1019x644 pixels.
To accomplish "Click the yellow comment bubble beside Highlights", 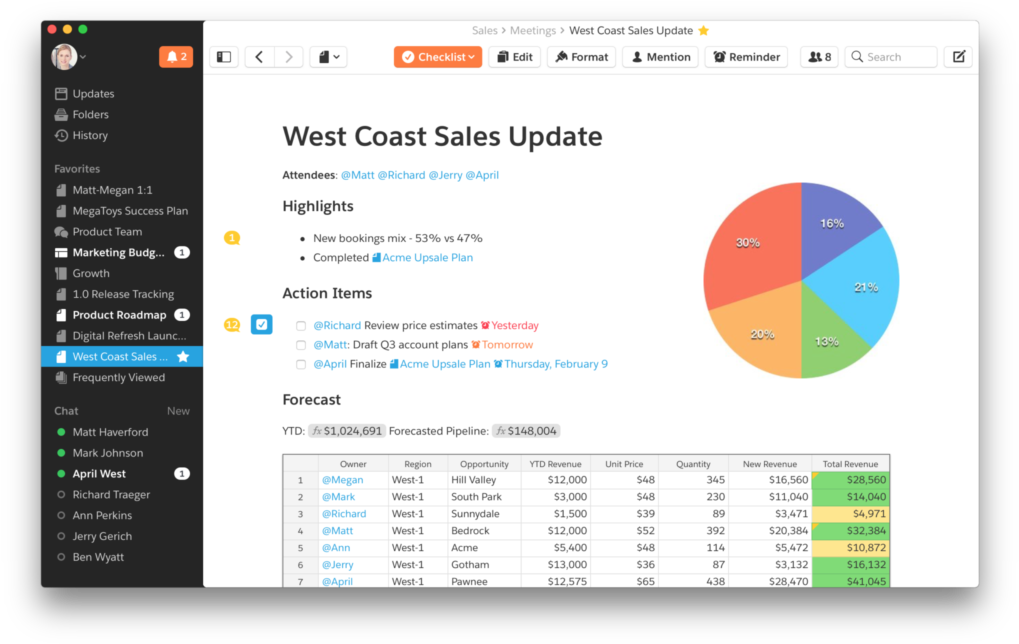I will pyautogui.click(x=232, y=238).
